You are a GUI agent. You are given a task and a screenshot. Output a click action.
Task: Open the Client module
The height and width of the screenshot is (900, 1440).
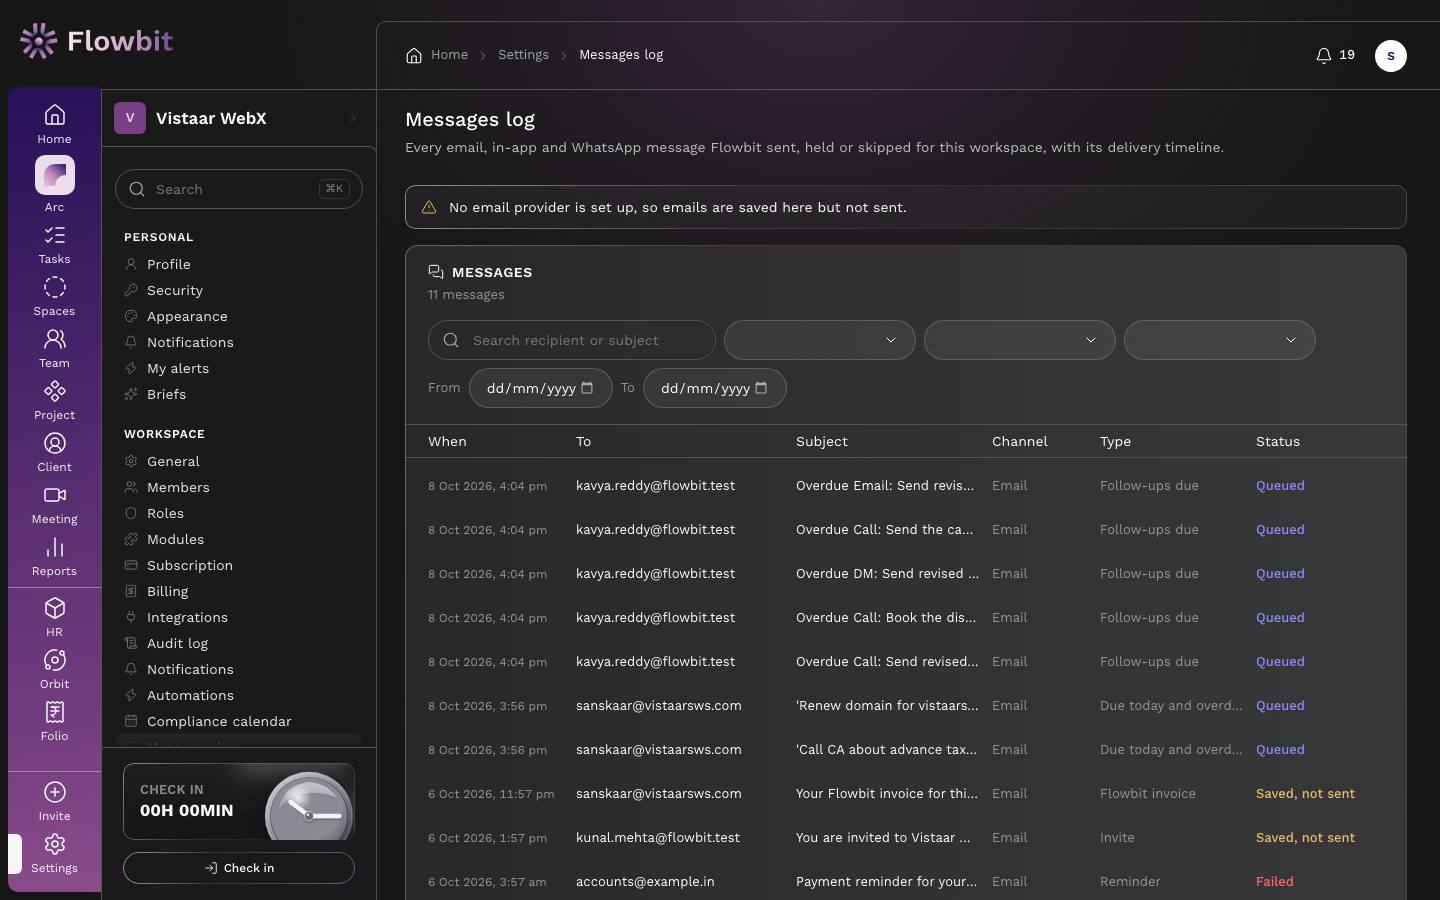coord(54,453)
